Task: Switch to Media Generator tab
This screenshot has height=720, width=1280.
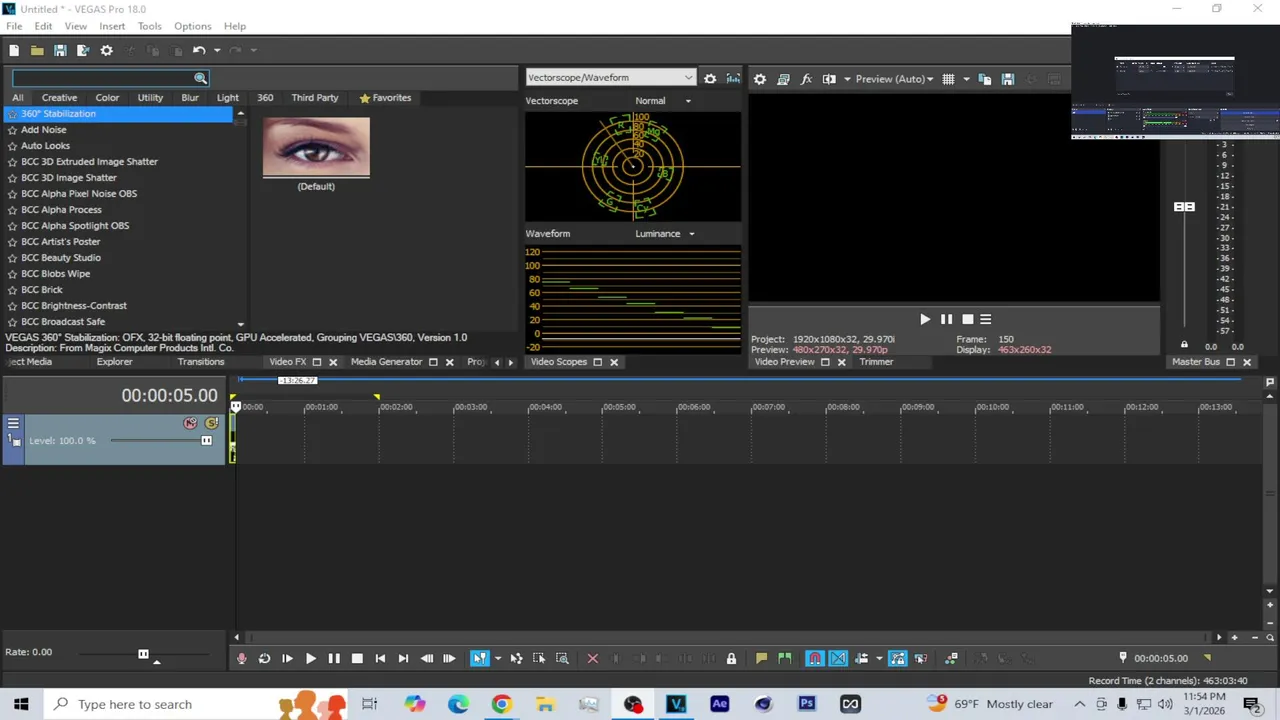Action: [x=386, y=362]
